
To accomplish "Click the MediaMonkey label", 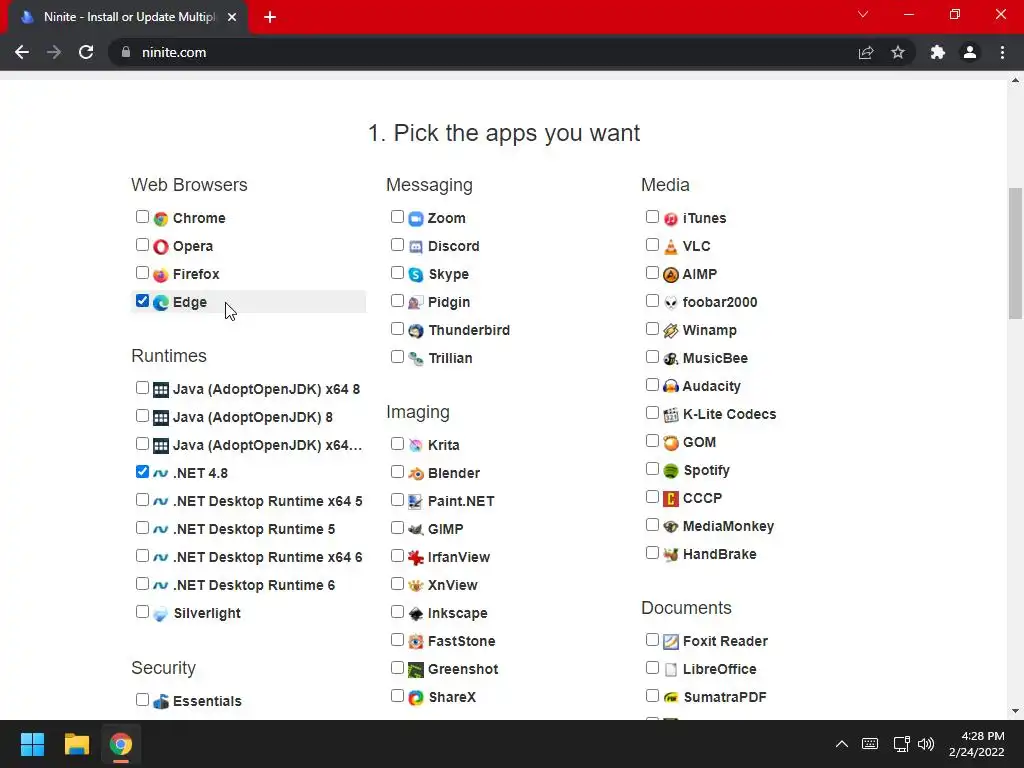I will tap(728, 526).
